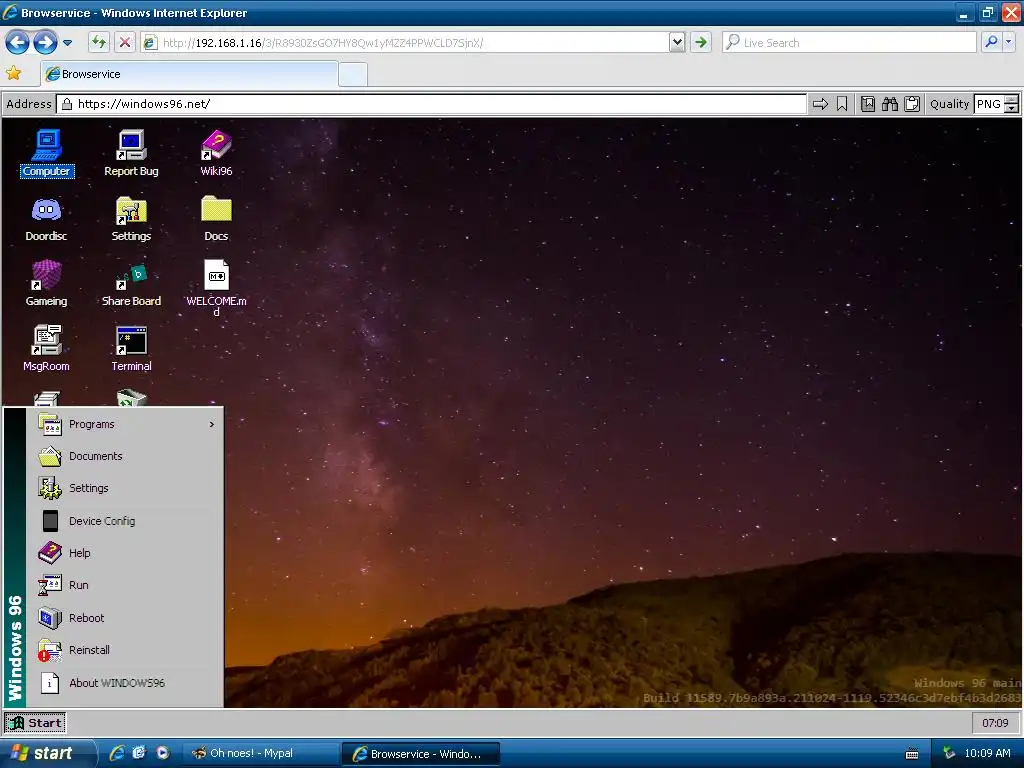Stop loading with the red X button

(124, 43)
